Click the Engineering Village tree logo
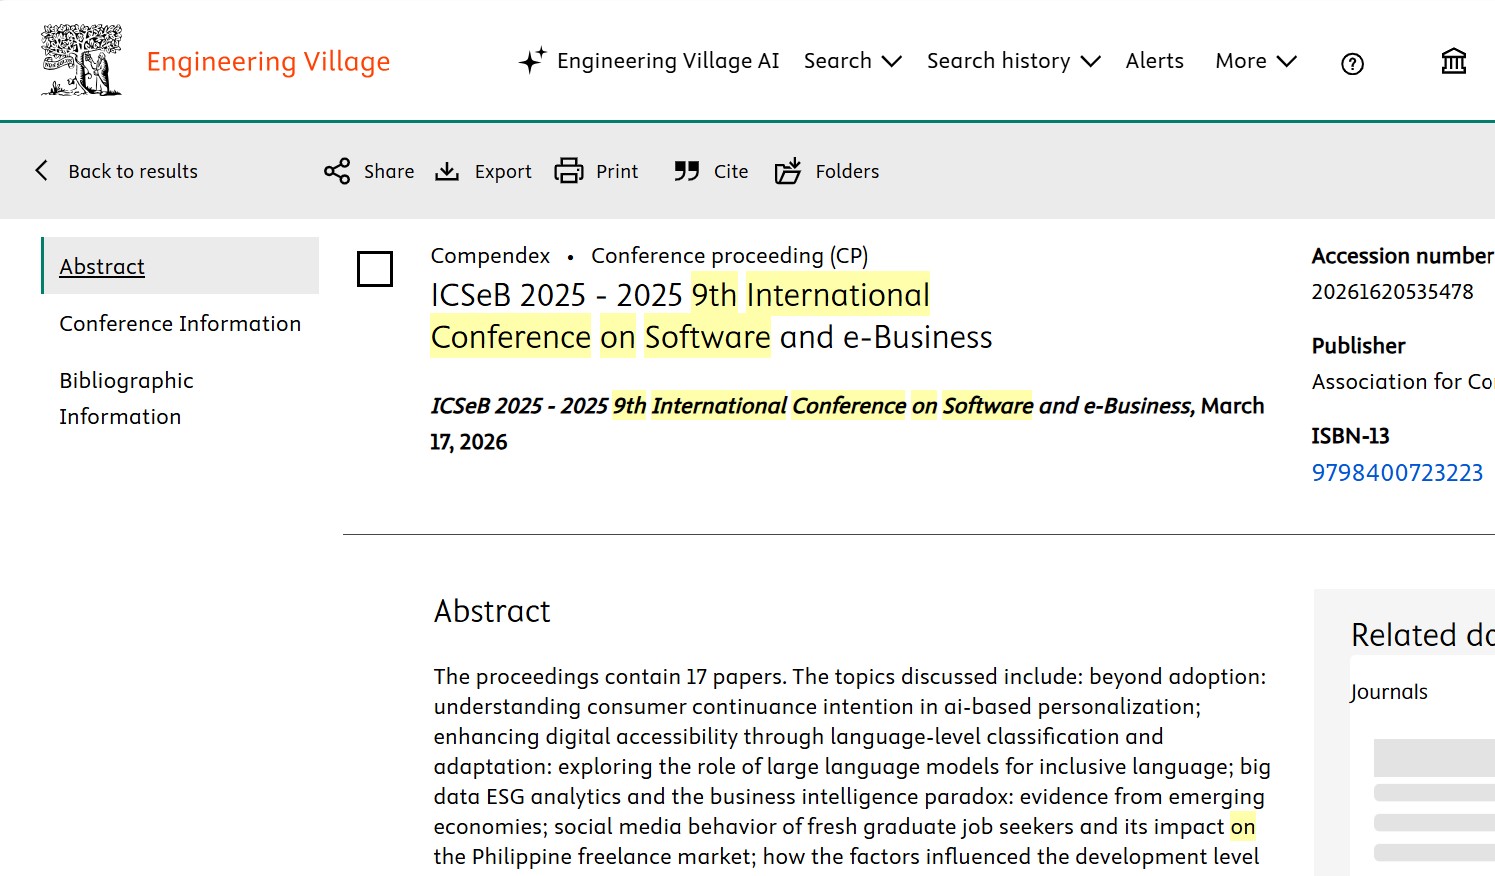Viewport: 1495px width, 876px height. (x=82, y=60)
